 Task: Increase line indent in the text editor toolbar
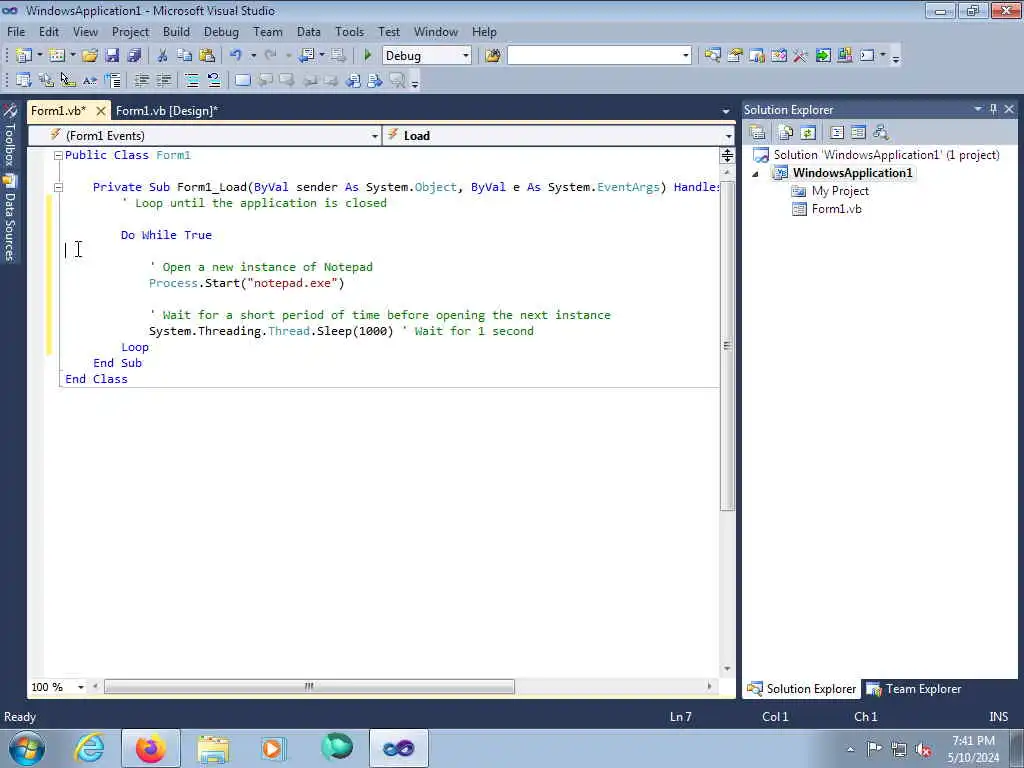coord(164,80)
